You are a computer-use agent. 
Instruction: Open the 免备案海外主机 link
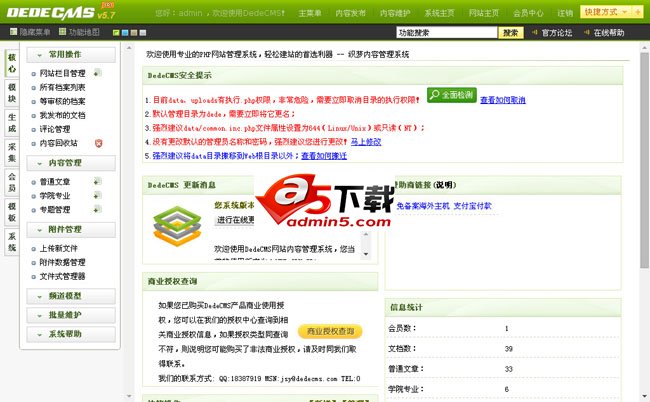(x=423, y=206)
